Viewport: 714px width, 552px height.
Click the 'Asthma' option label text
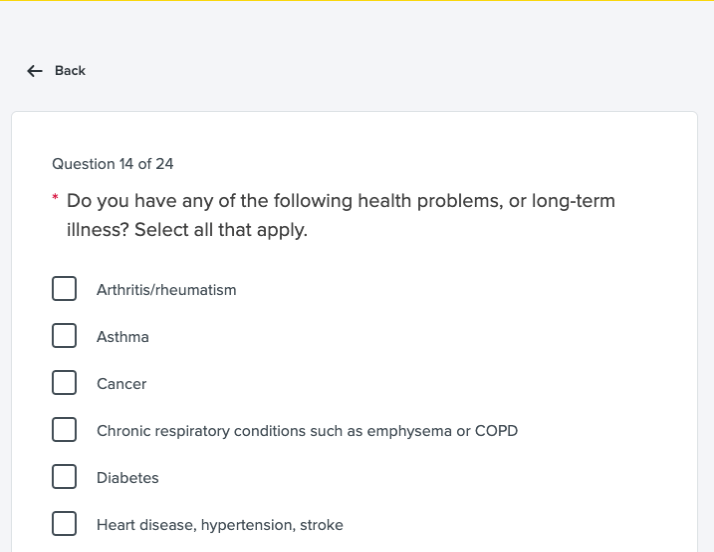tap(123, 337)
